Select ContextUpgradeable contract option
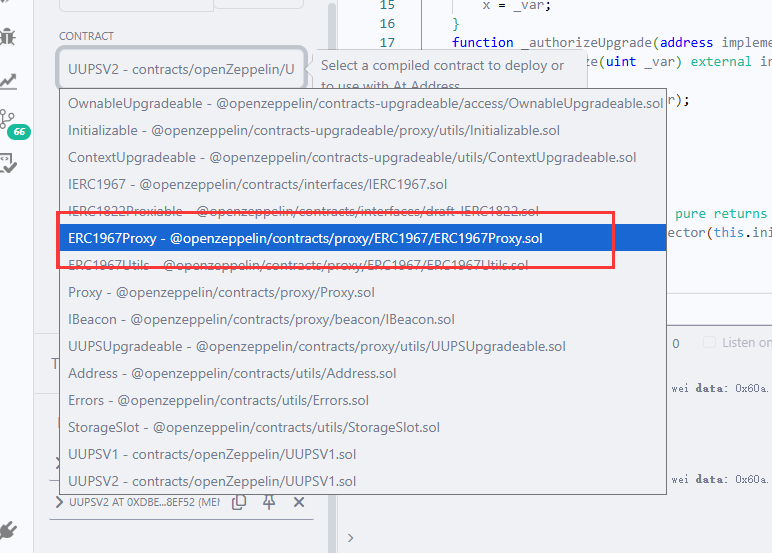Image resolution: width=772 pixels, height=553 pixels. 363,158
